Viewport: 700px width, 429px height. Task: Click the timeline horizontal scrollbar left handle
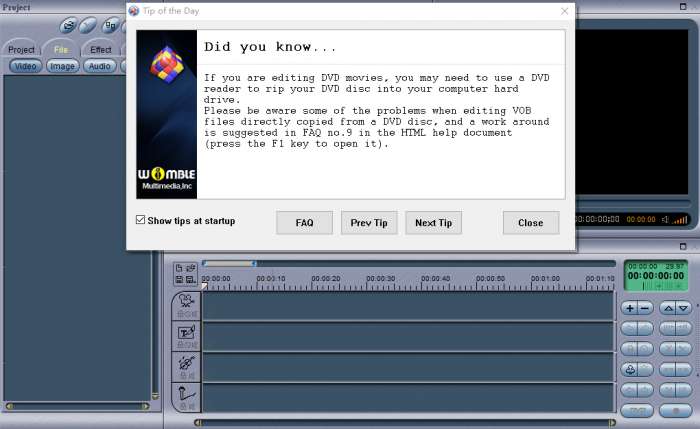(x=198, y=422)
